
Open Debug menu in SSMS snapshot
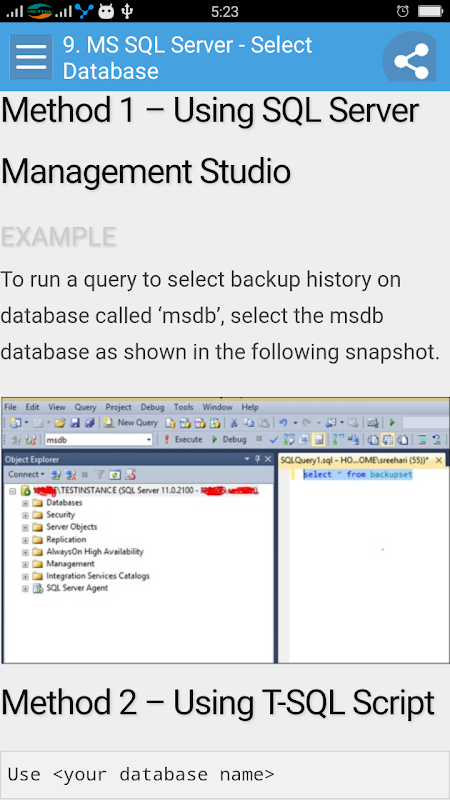(153, 407)
